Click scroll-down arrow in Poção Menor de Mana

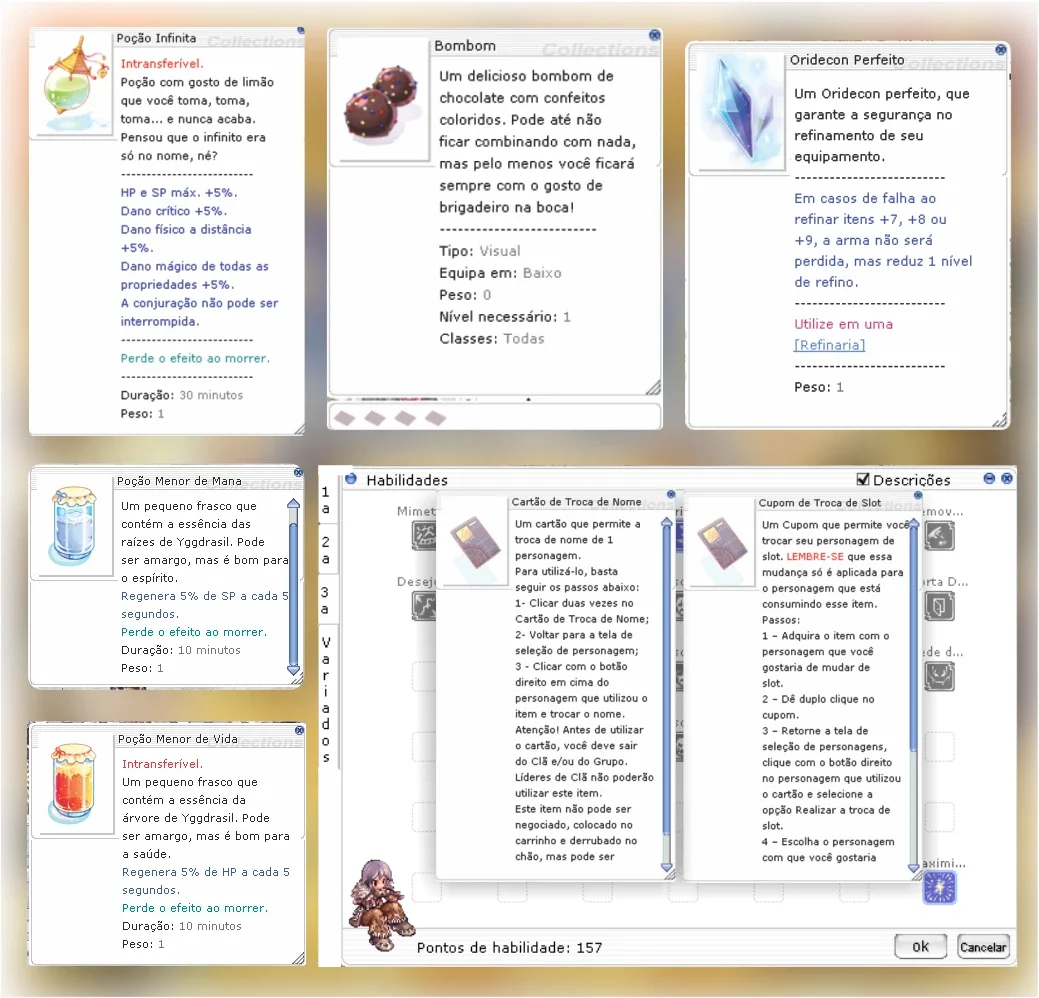click(x=294, y=670)
